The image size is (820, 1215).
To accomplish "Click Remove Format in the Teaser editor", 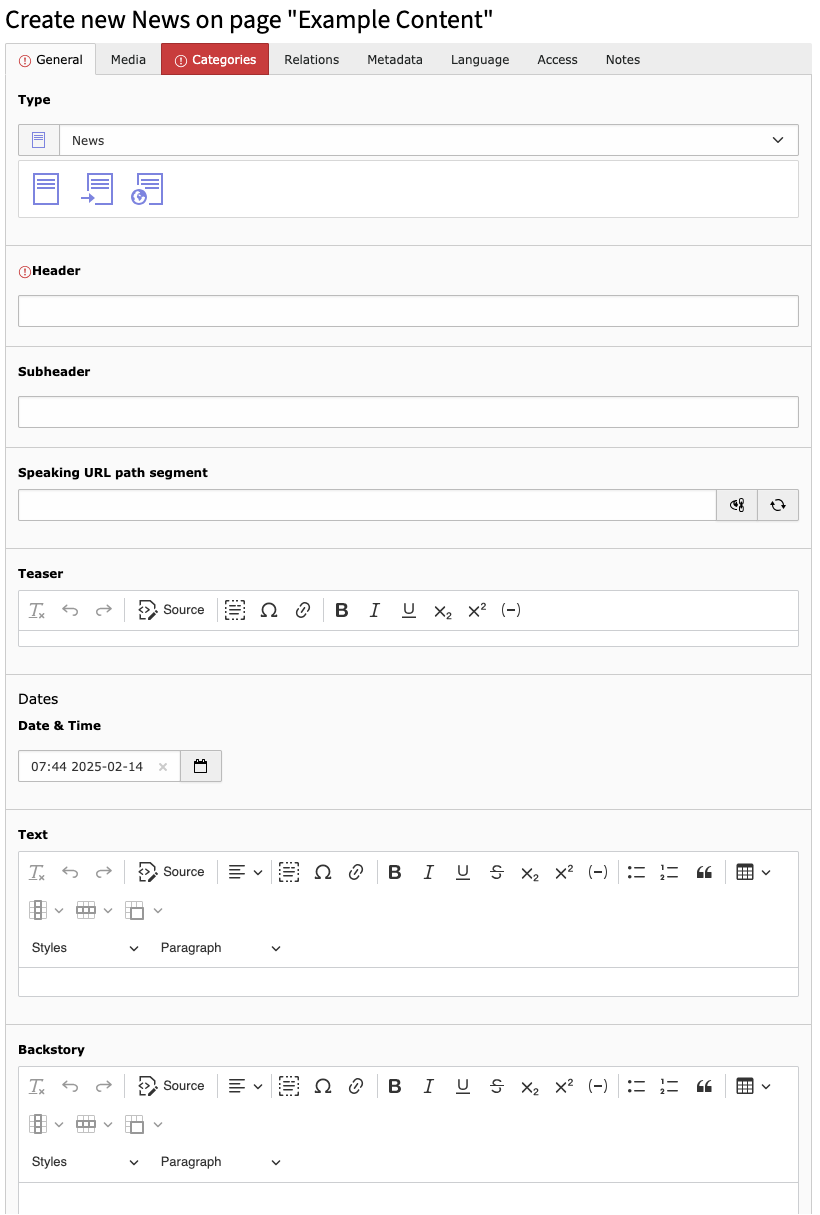I will click(37, 610).
